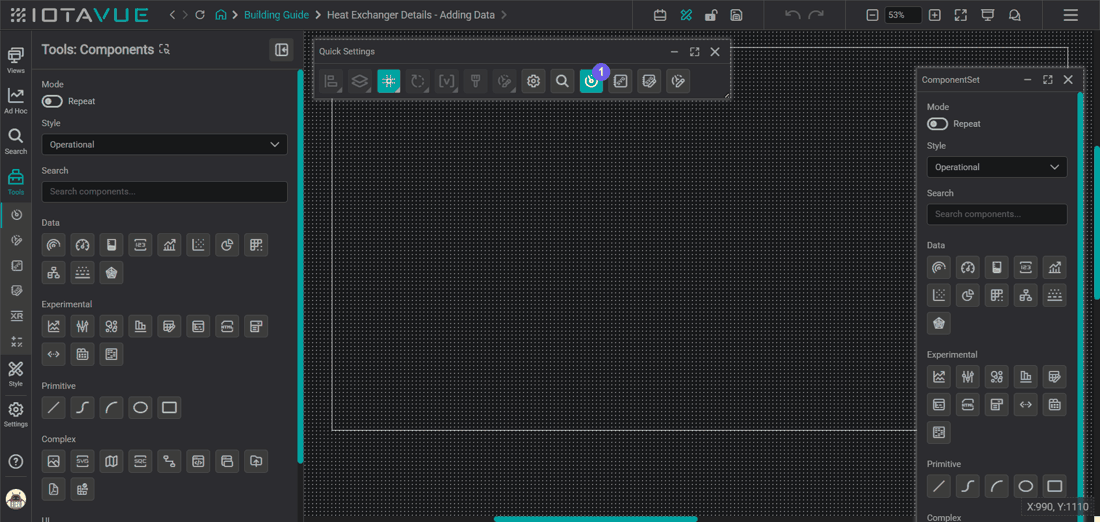
Task: Toggle Repeat mode in Tools Components
Action: [53, 101]
